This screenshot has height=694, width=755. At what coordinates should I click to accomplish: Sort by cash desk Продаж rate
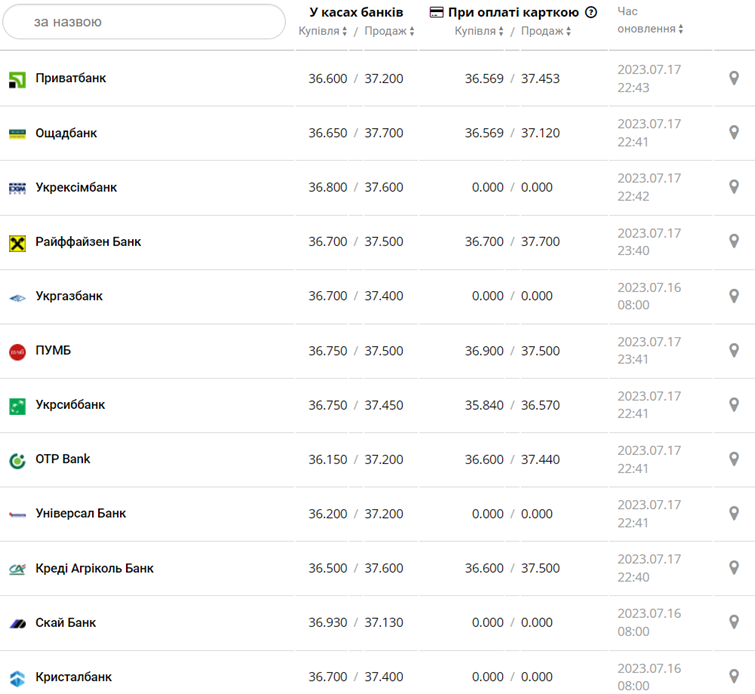pyautogui.click(x=389, y=31)
